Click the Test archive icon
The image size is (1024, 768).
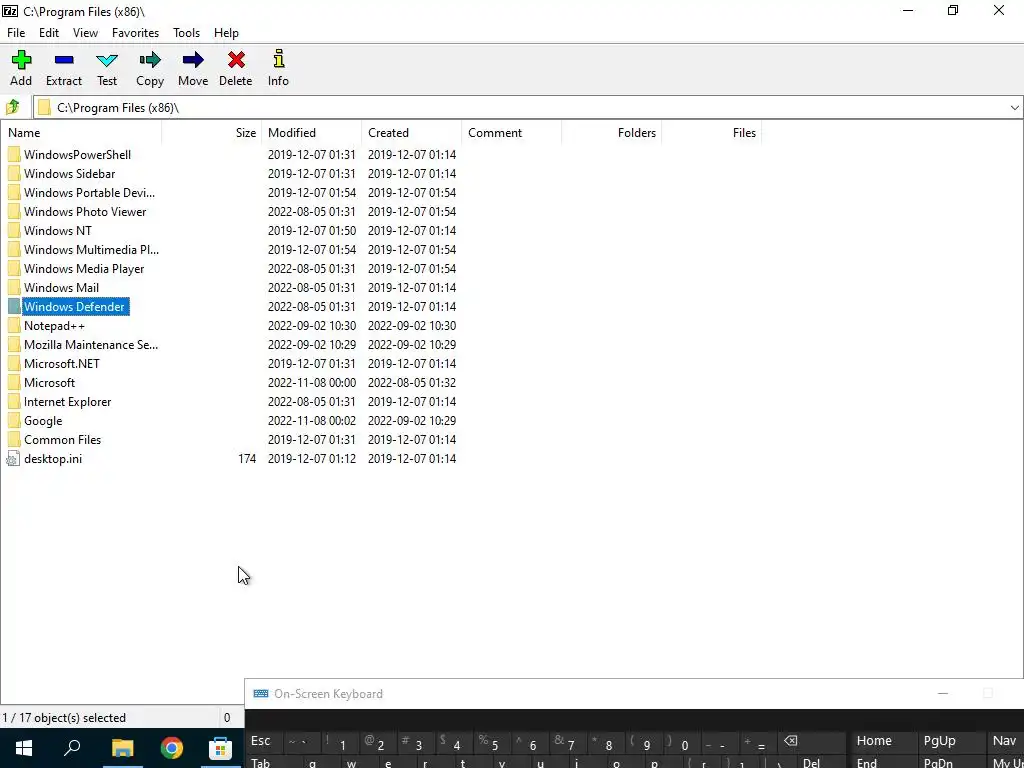click(106, 60)
